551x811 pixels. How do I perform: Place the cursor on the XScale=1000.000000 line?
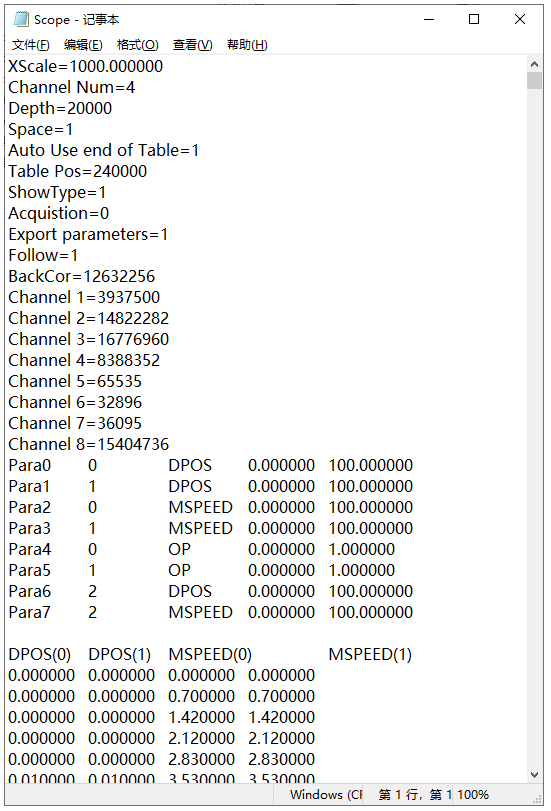pyautogui.click(x=85, y=66)
